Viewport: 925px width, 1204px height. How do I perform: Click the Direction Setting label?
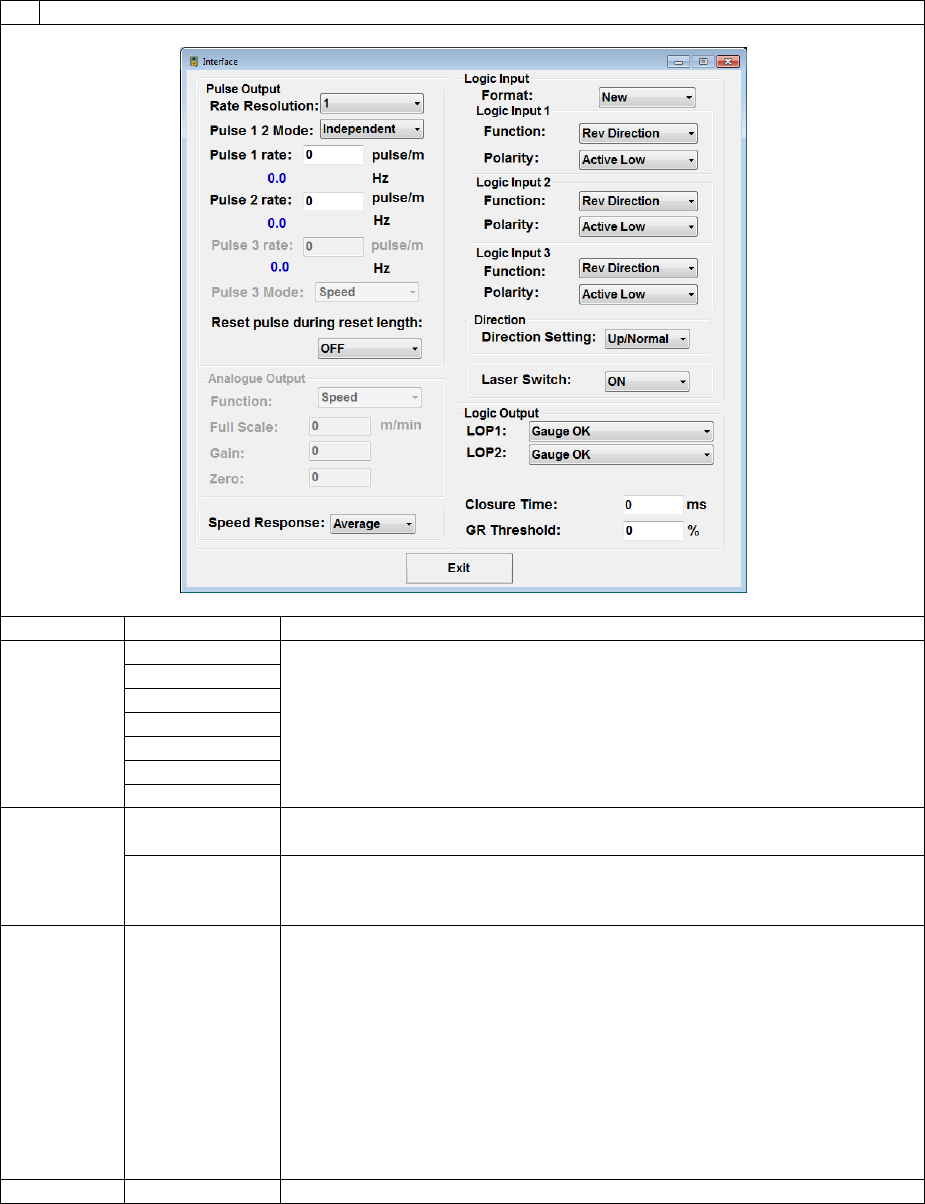pos(540,338)
